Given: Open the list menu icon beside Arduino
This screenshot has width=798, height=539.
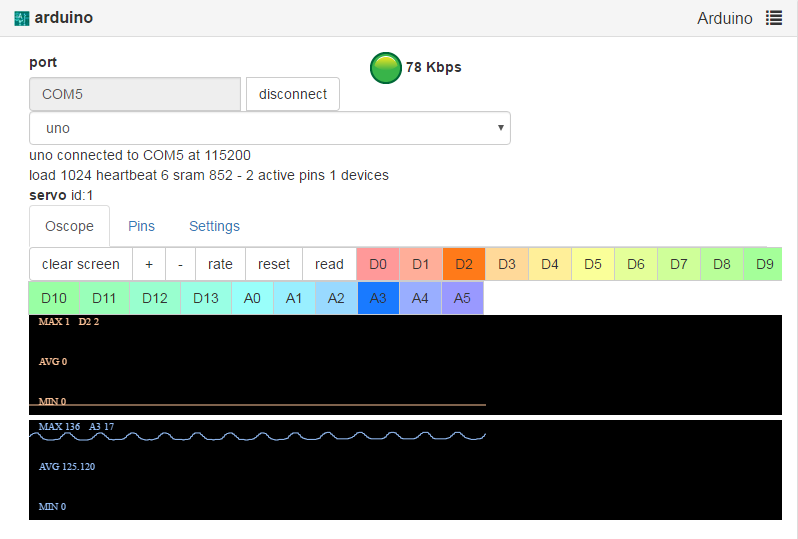Looking at the screenshot, I should click(774, 18).
